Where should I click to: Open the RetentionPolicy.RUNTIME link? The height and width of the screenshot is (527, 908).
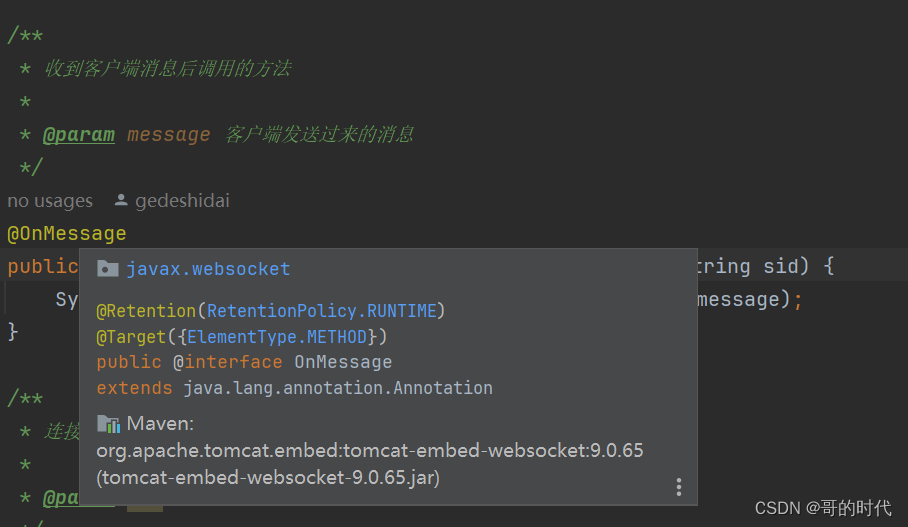322,311
